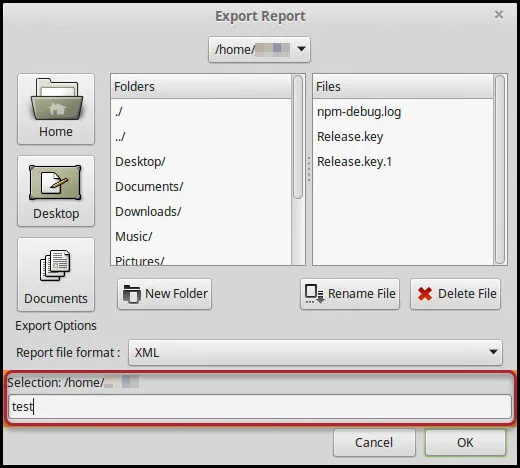
Task: Open the Desktop shortcut icon
Action: (56, 191)
